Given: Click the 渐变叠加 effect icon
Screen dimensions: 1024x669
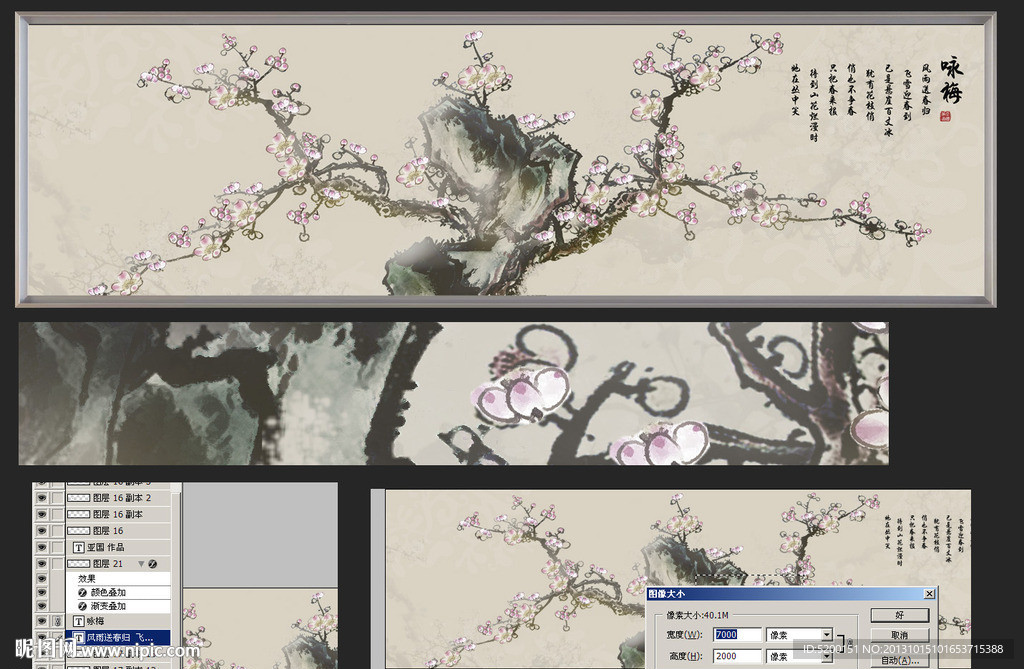Looking at the screenshot, I should point(82,606).
